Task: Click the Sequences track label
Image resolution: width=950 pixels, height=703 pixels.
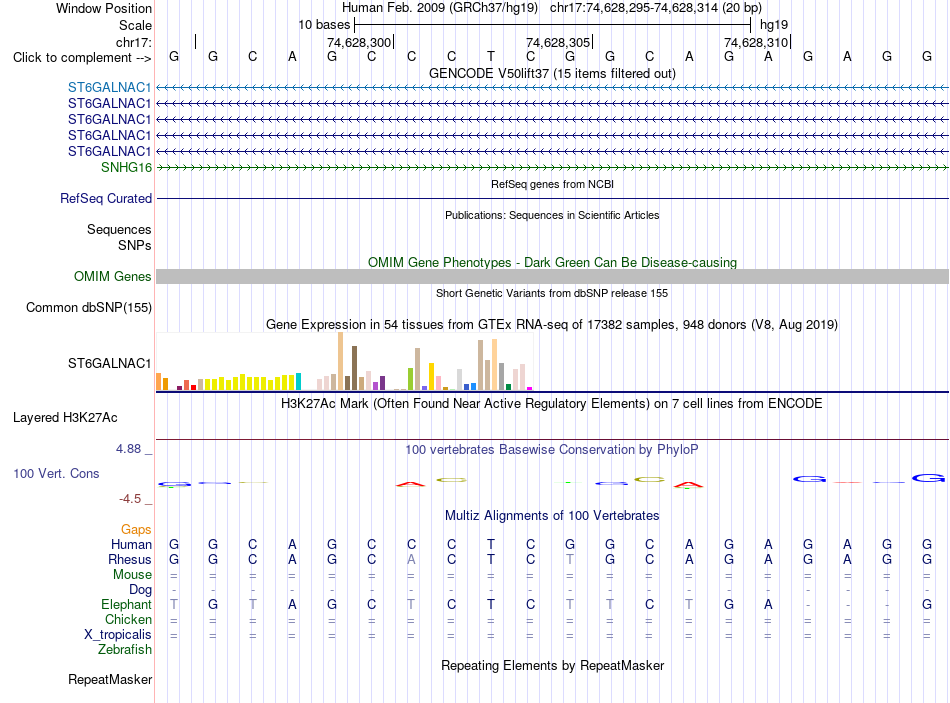Action: pyautogui.click(x=119, y=229)
